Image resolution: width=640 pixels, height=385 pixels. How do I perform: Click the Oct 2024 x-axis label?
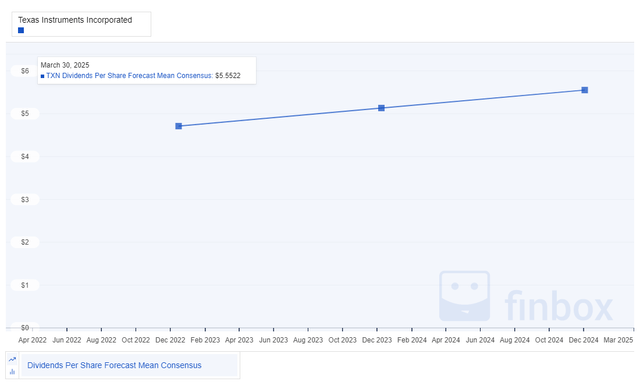tap(549, 340)
